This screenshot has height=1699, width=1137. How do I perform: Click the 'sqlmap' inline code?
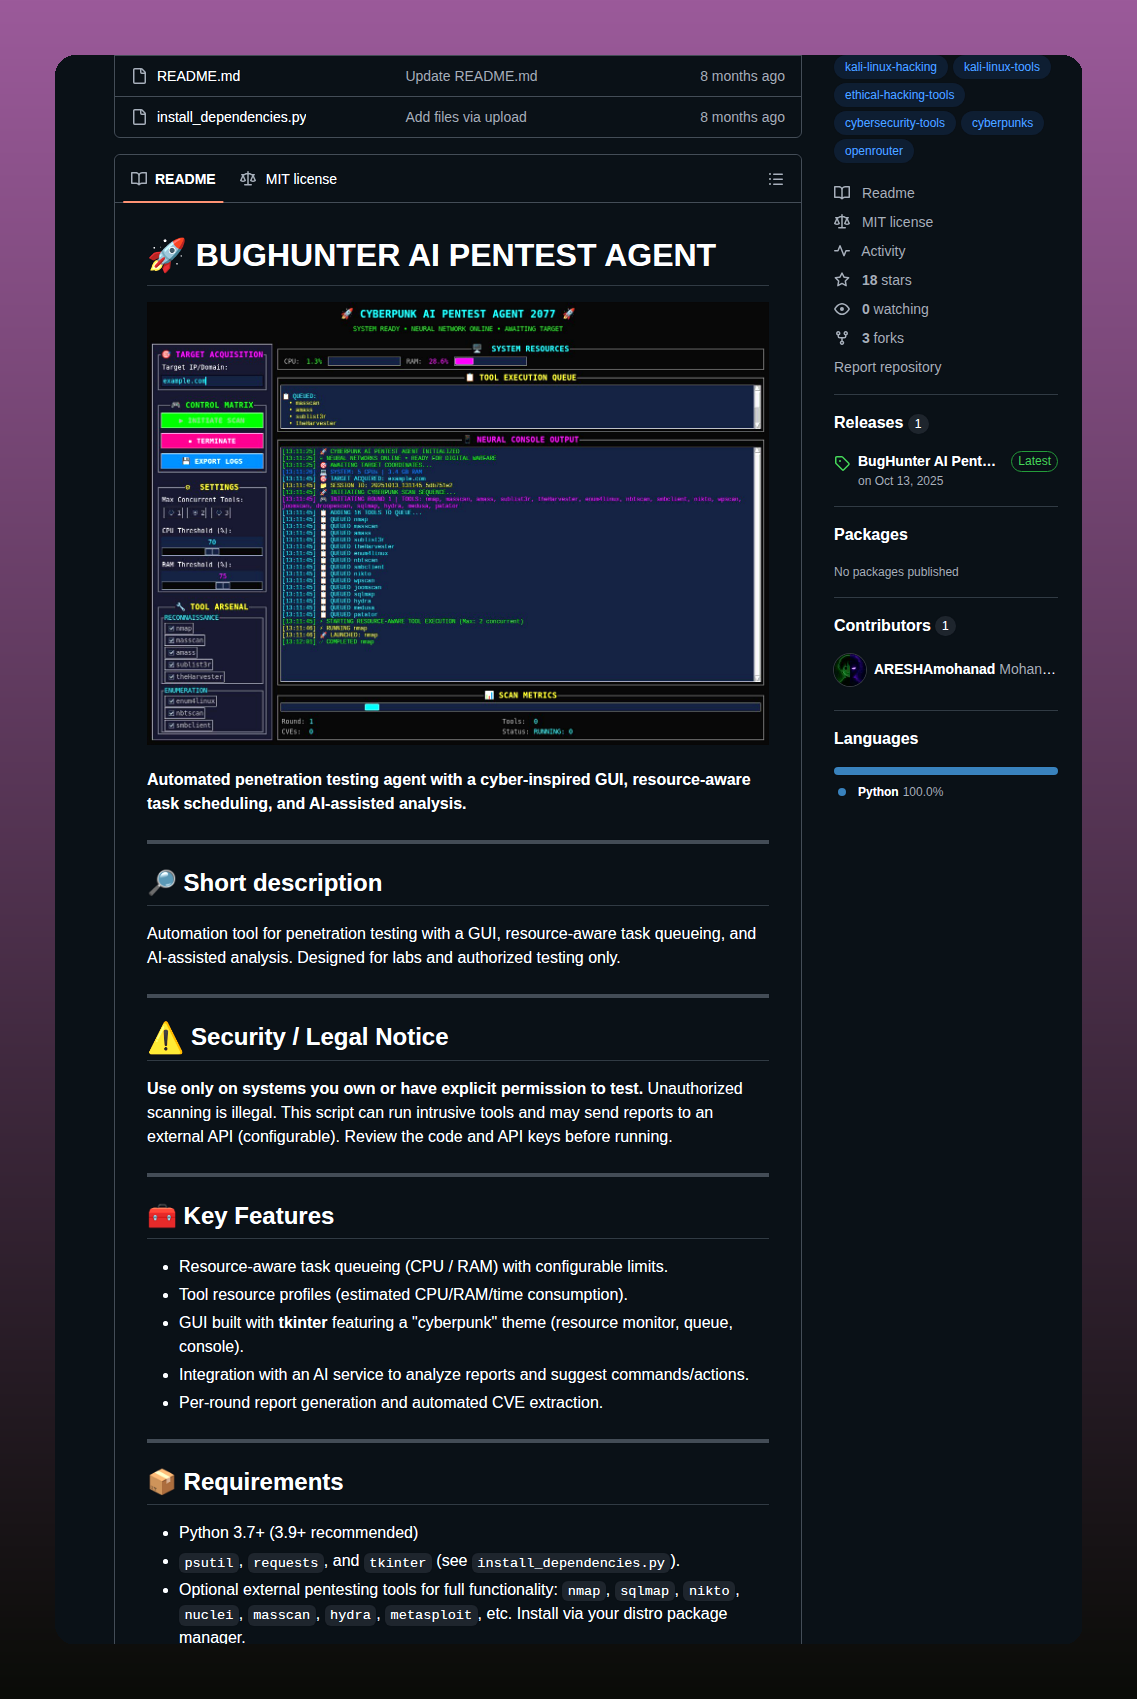(x=644, y=1590)
